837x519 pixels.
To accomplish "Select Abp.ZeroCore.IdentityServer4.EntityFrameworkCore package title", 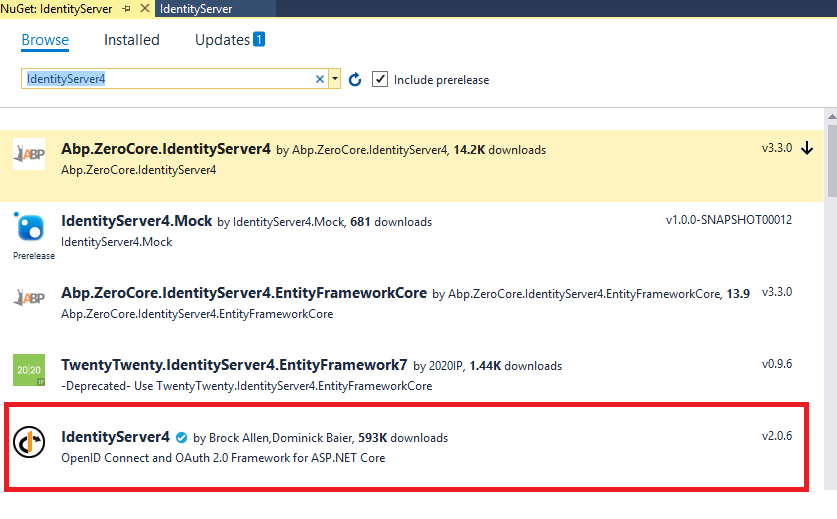I will coord(244,293).
